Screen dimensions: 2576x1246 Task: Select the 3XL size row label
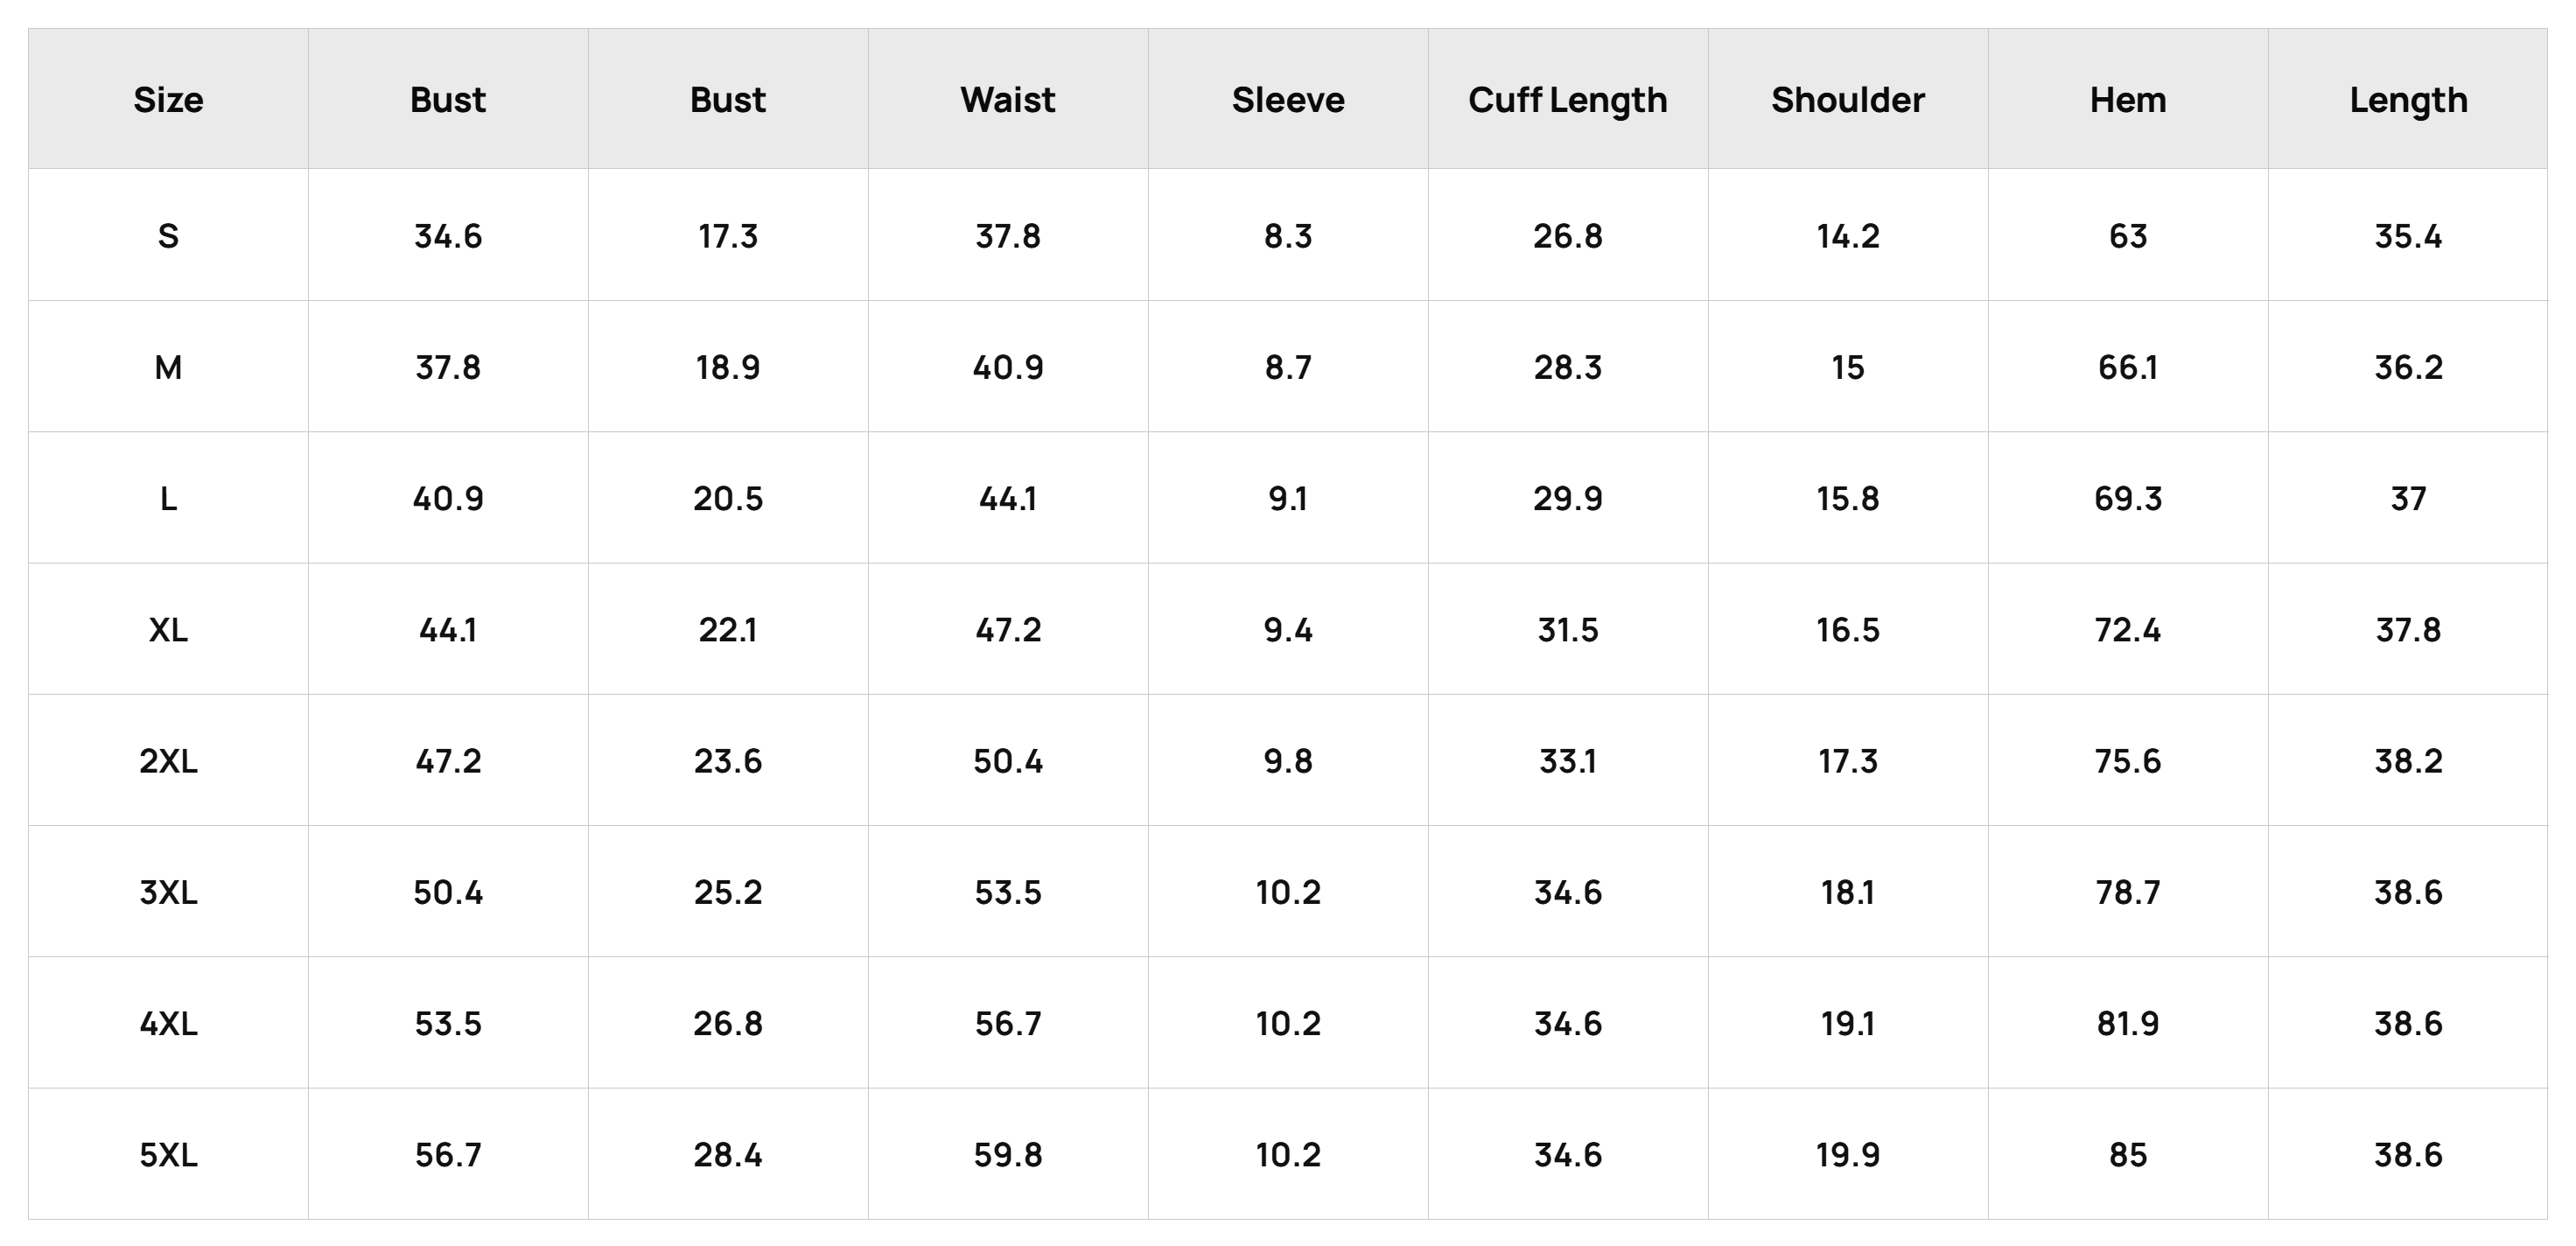pyautogui.click(x=168, y=891)
